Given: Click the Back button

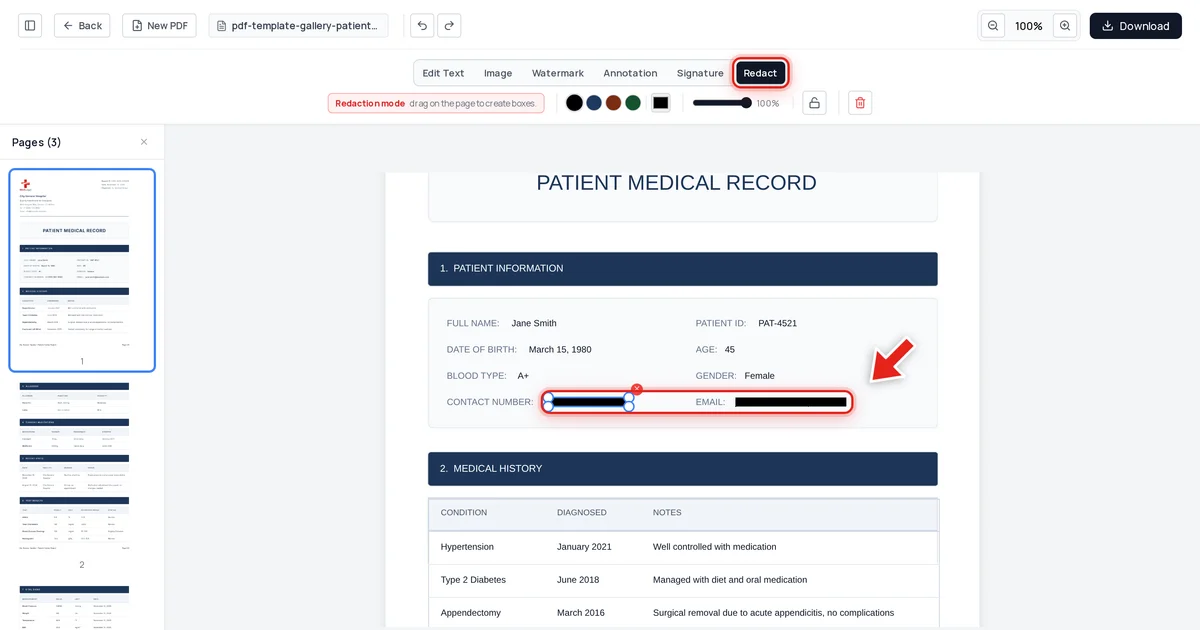Looking at the screenshot, I should [82, 26].
